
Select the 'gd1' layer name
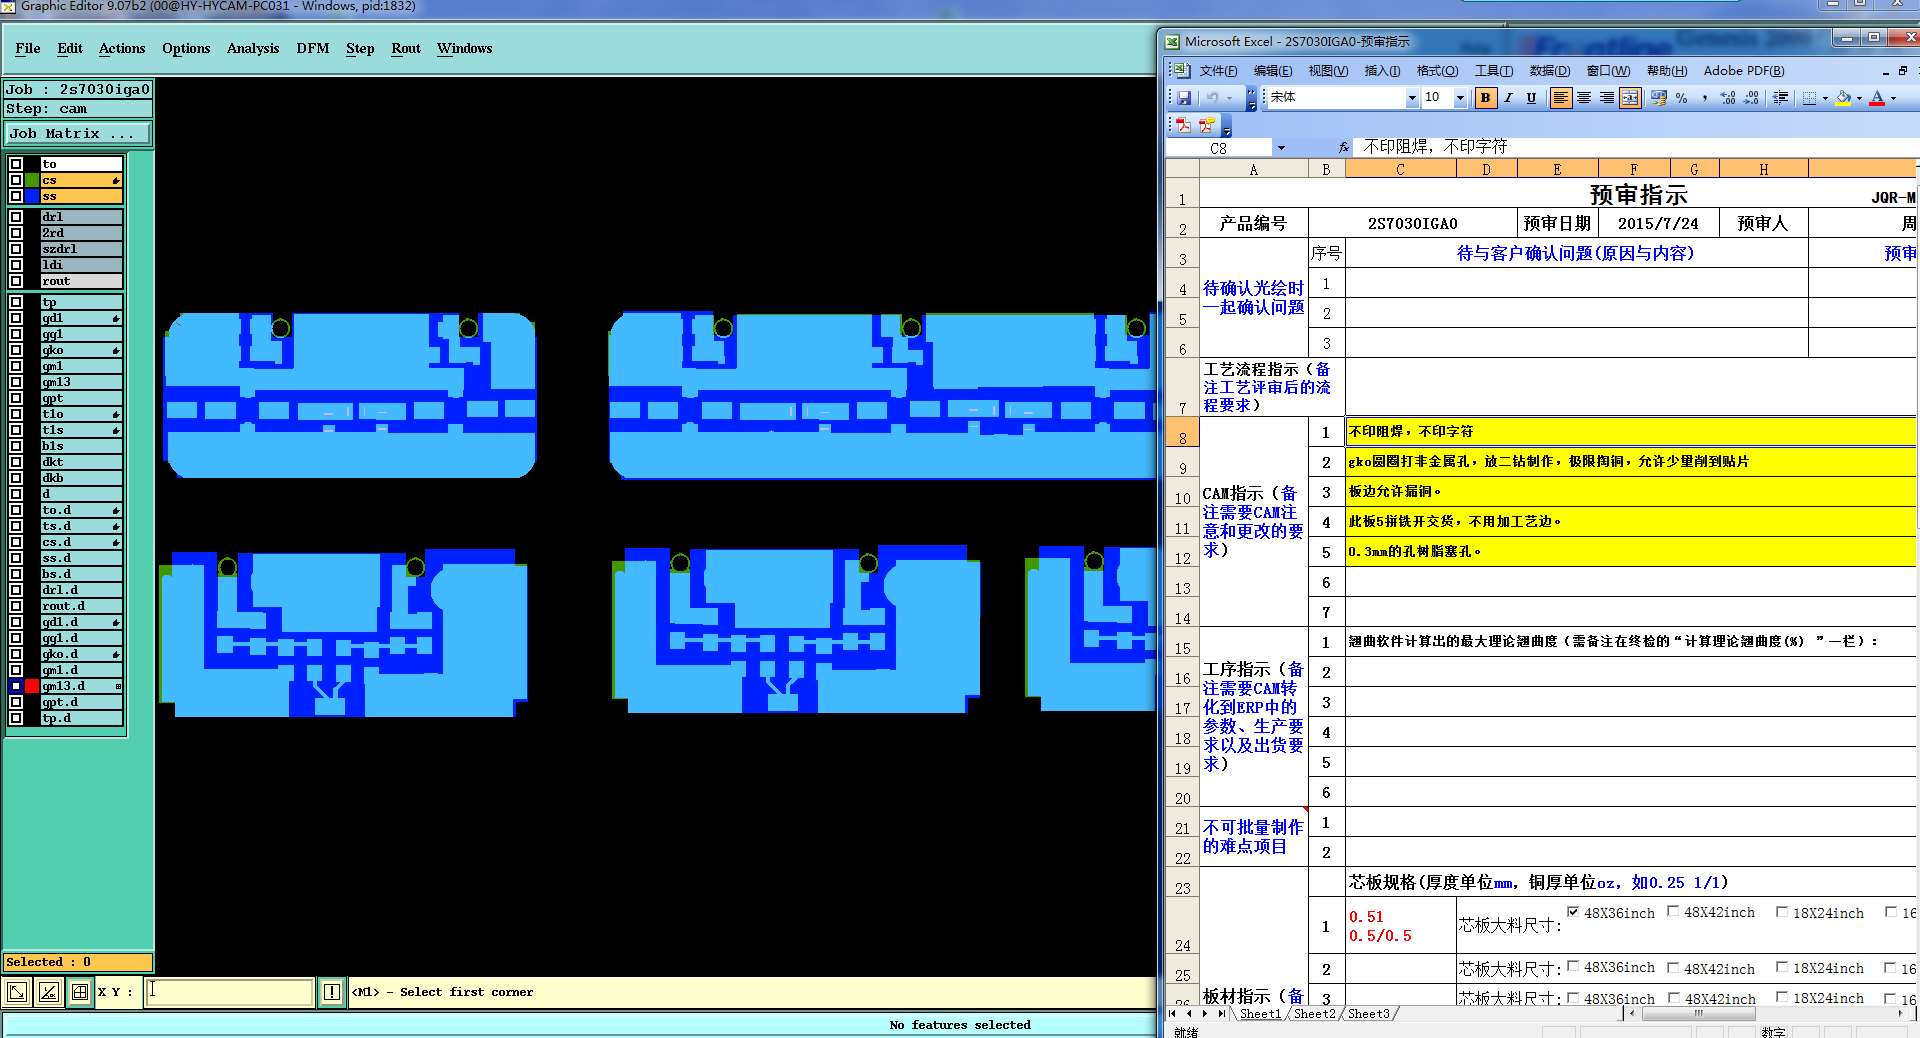[82, 318]
